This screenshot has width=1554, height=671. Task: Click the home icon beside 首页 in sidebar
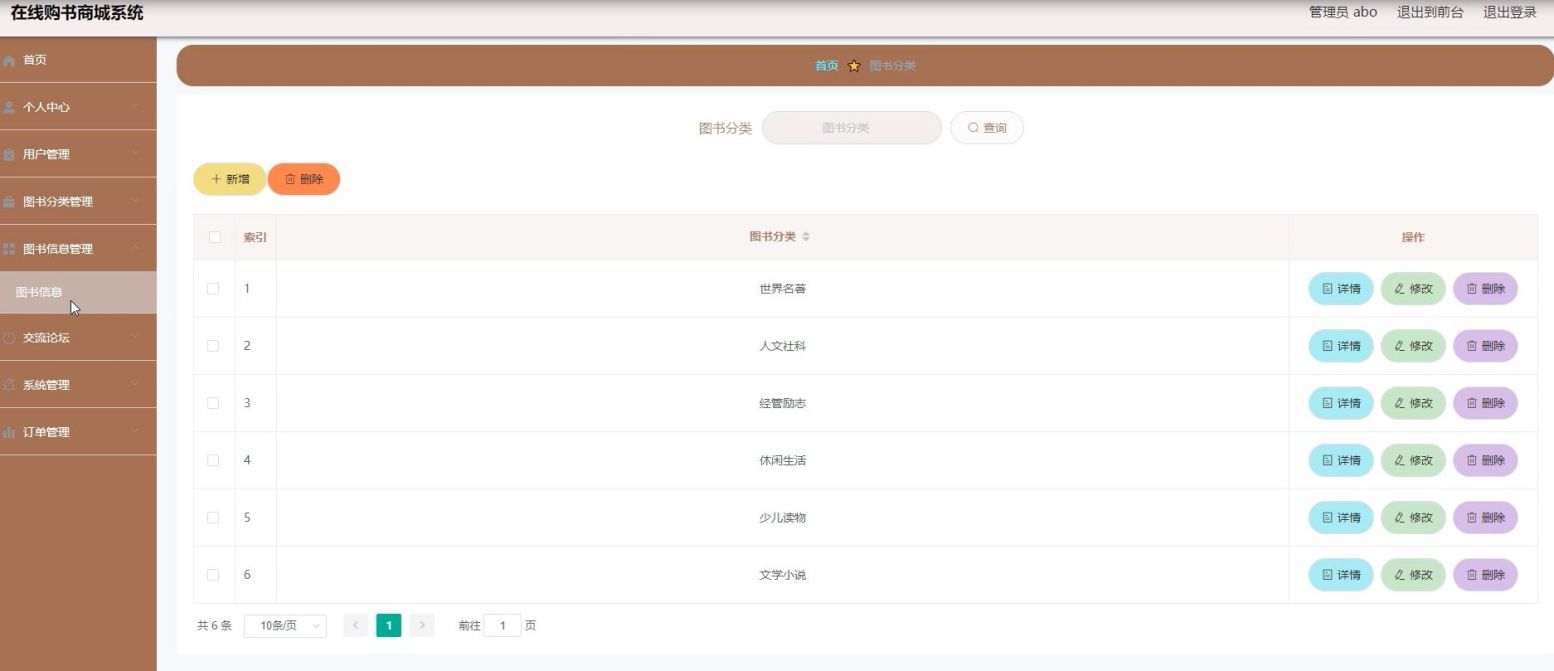coord(9,60)
